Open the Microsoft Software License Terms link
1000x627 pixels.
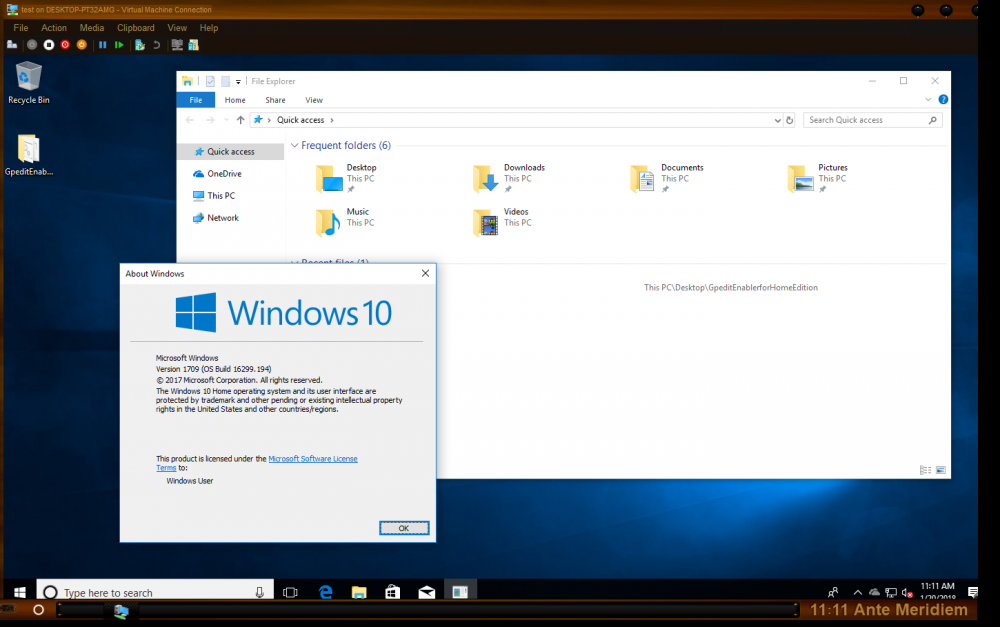(313, 459)
